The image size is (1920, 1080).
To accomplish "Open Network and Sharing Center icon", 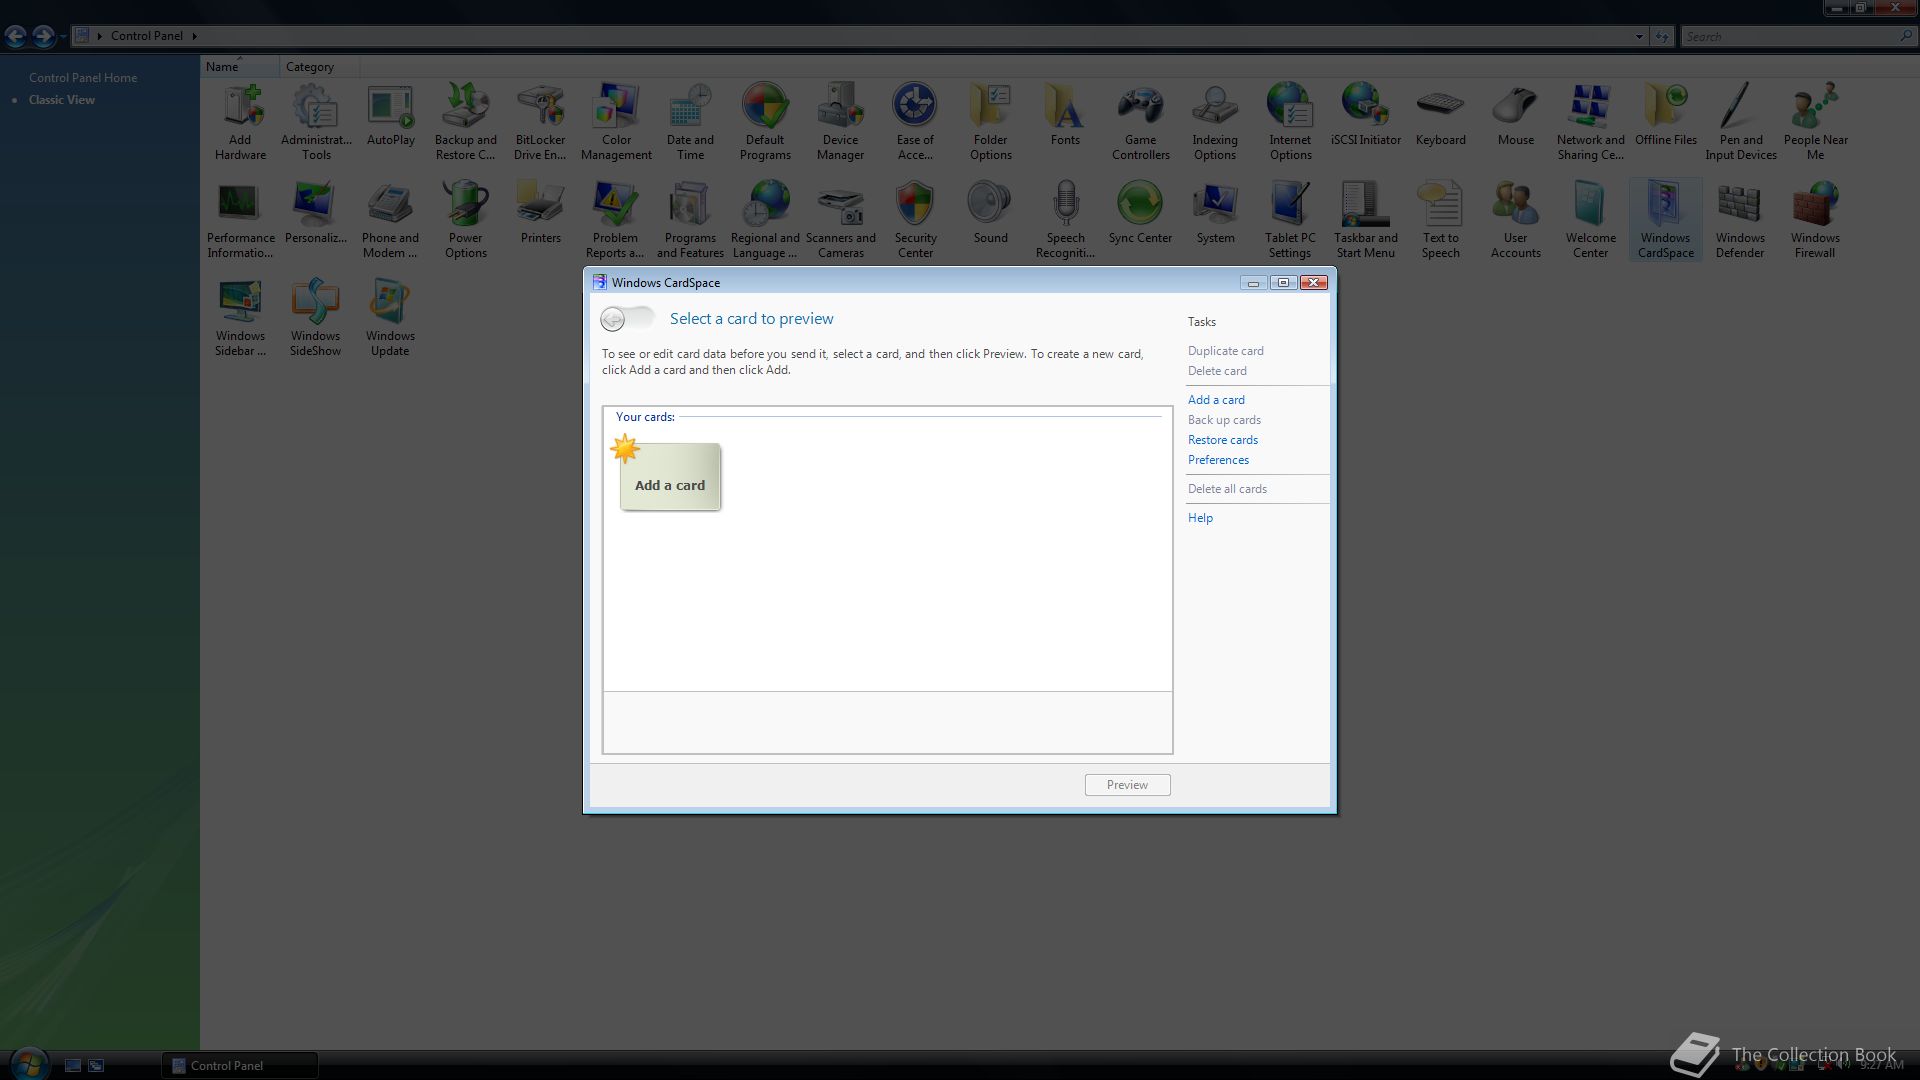I will click(x=1590, y=122).
